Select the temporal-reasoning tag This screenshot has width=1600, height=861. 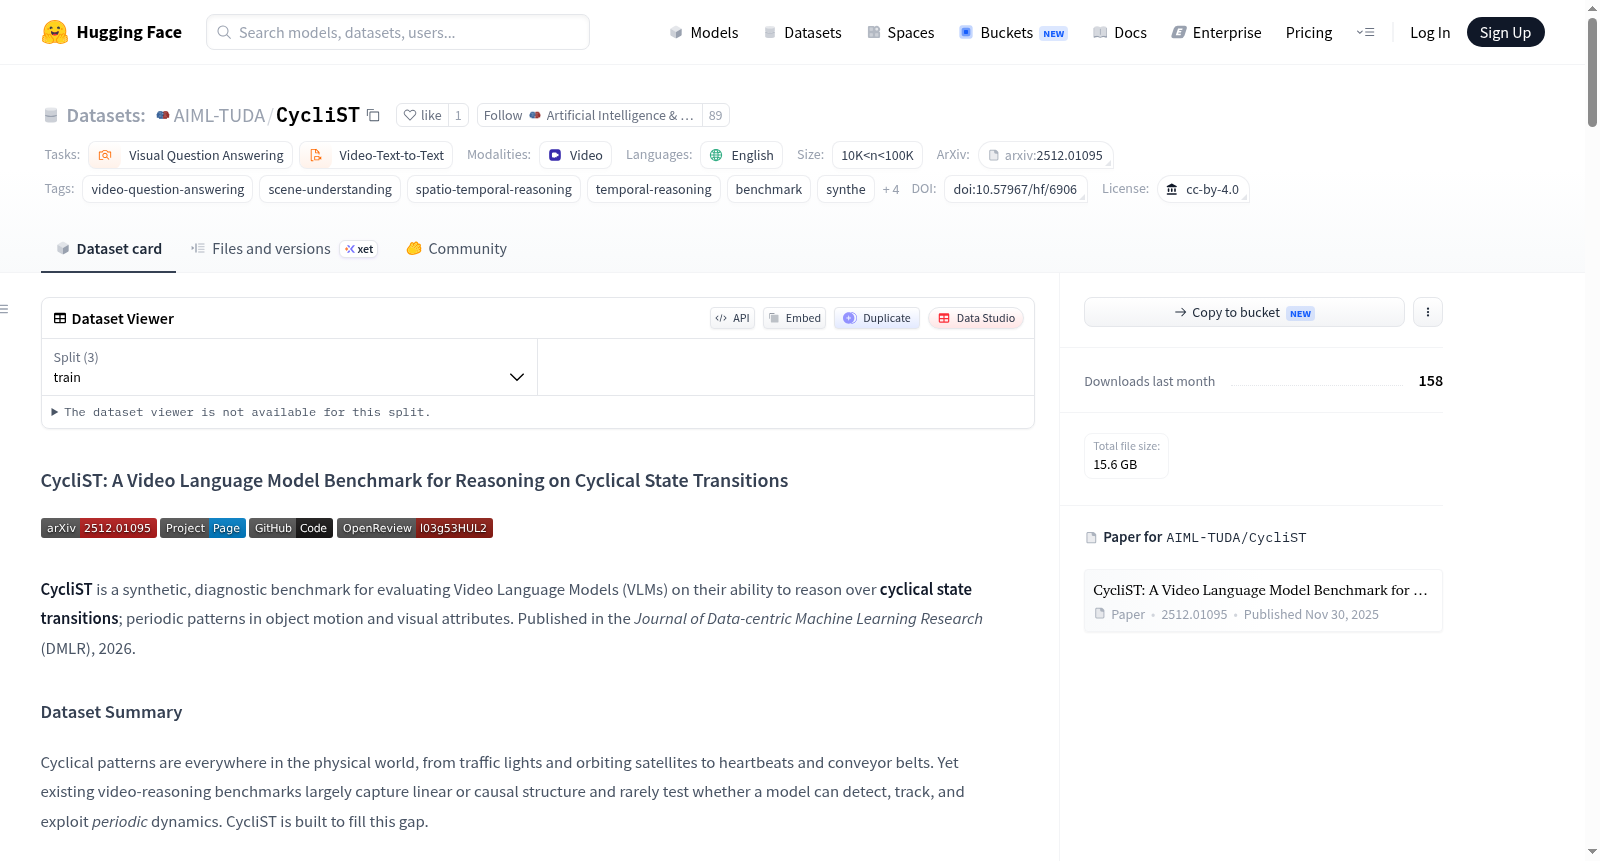[654, 189]
